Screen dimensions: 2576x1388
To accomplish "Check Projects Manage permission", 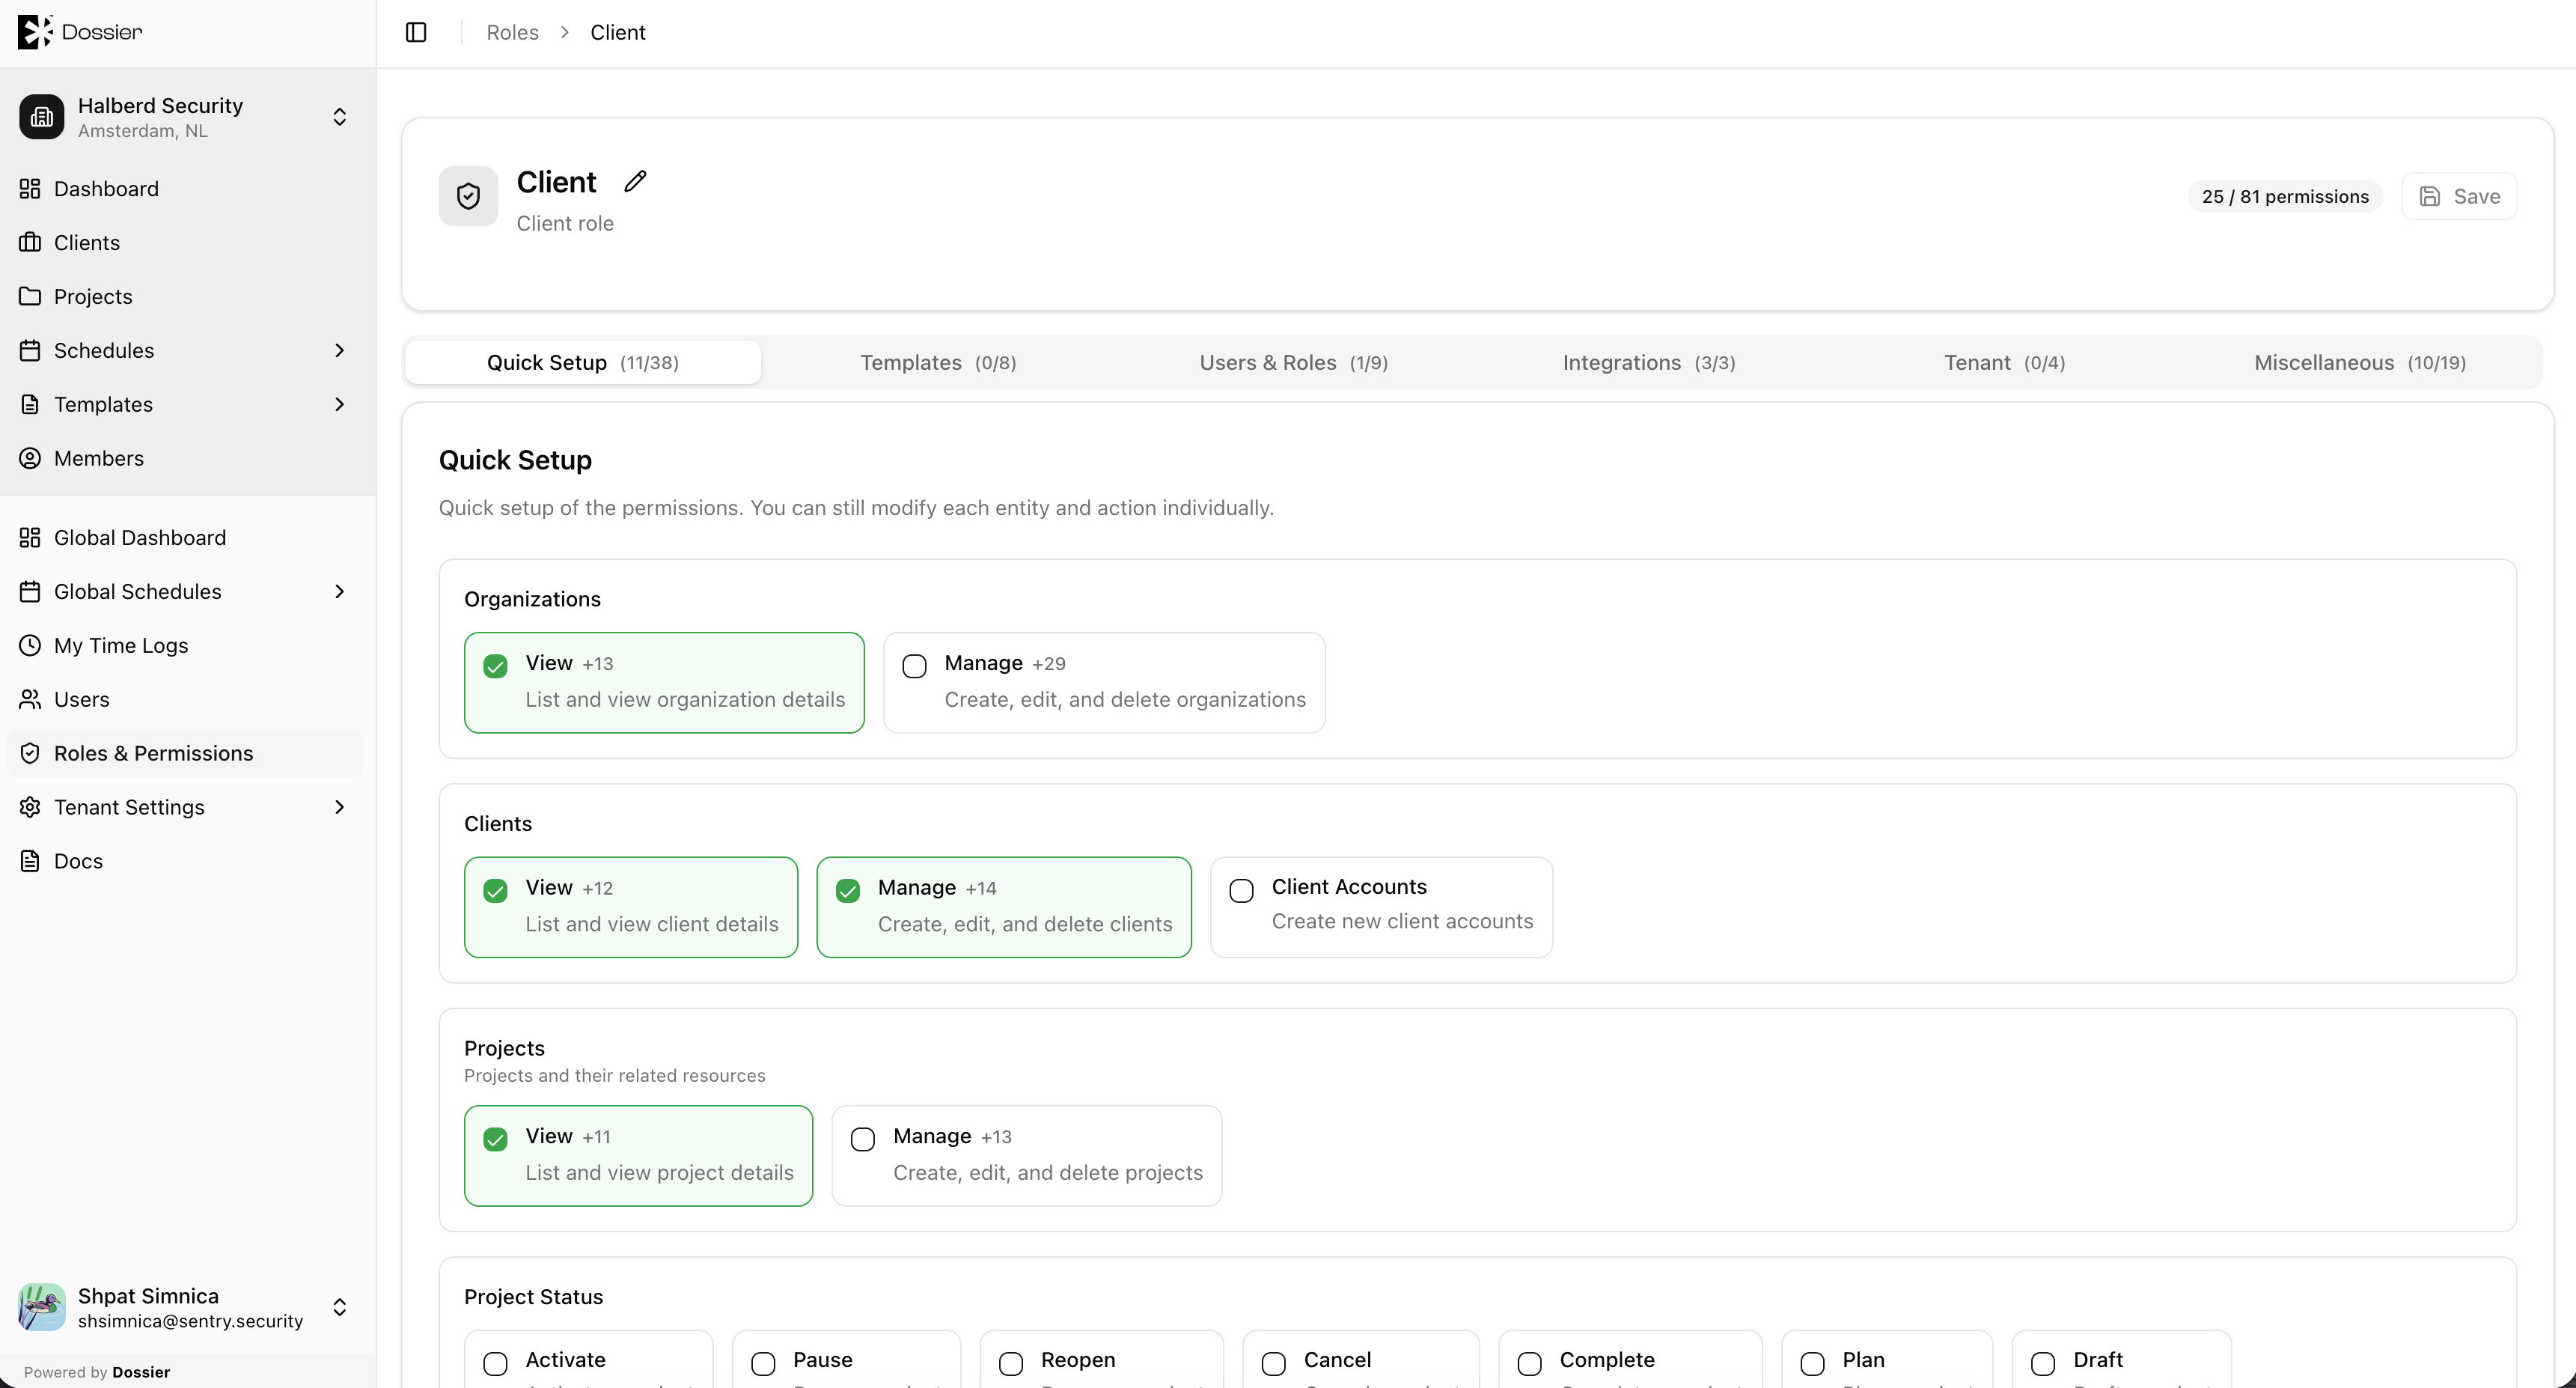I will (x=862, y=1139).
